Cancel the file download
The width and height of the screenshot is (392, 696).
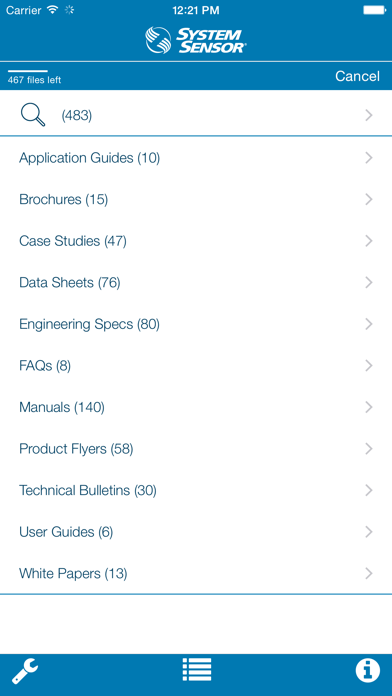pyautogui.click(x=357, y=76)
